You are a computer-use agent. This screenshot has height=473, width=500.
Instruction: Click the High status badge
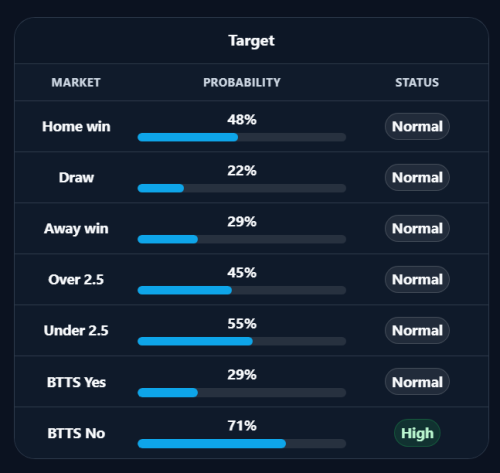[417, 433]
